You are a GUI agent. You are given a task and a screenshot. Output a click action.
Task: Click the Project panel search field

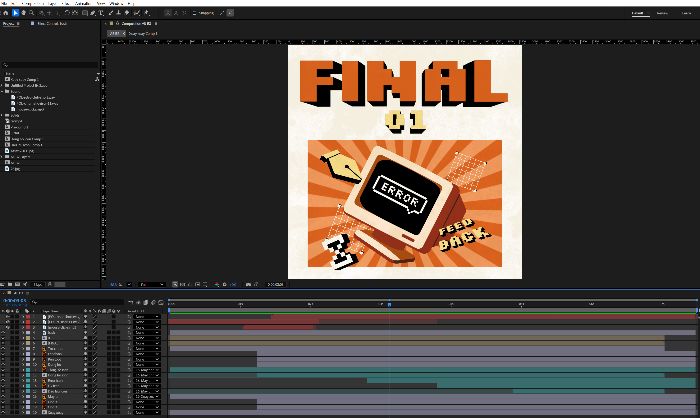pyautogui.click(x=50, y=65)
